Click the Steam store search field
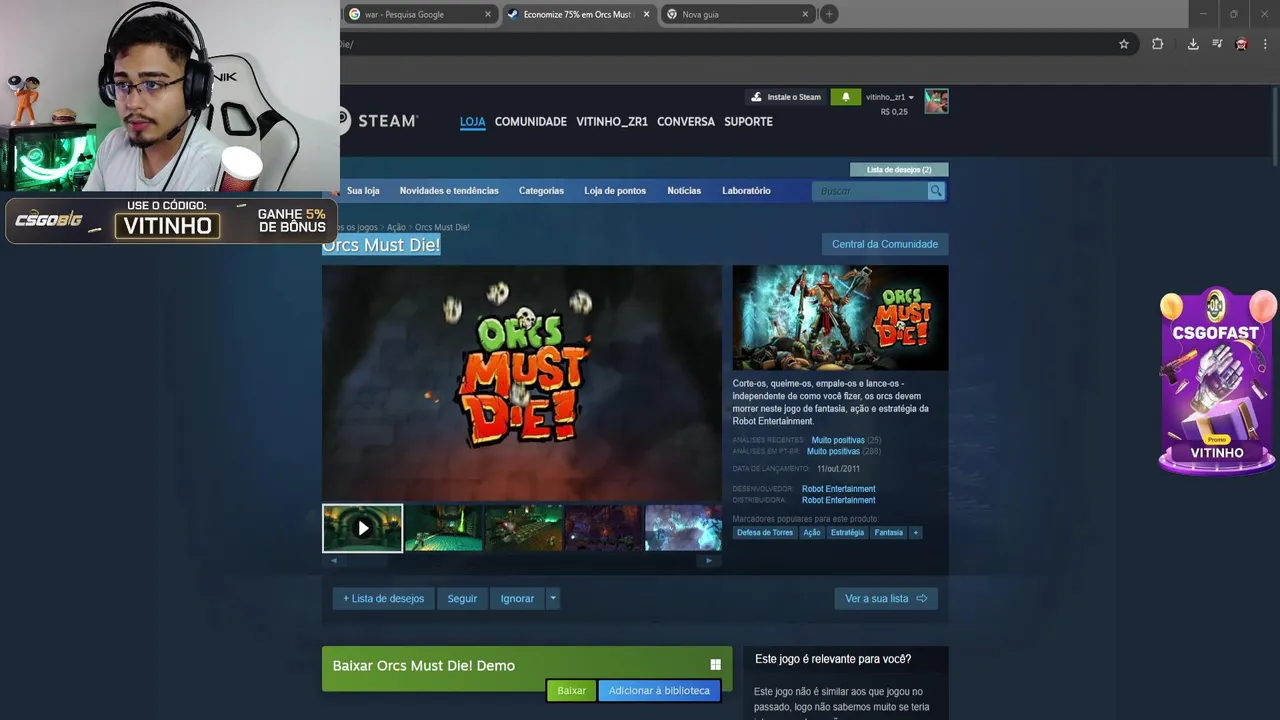 click(870, 191)
